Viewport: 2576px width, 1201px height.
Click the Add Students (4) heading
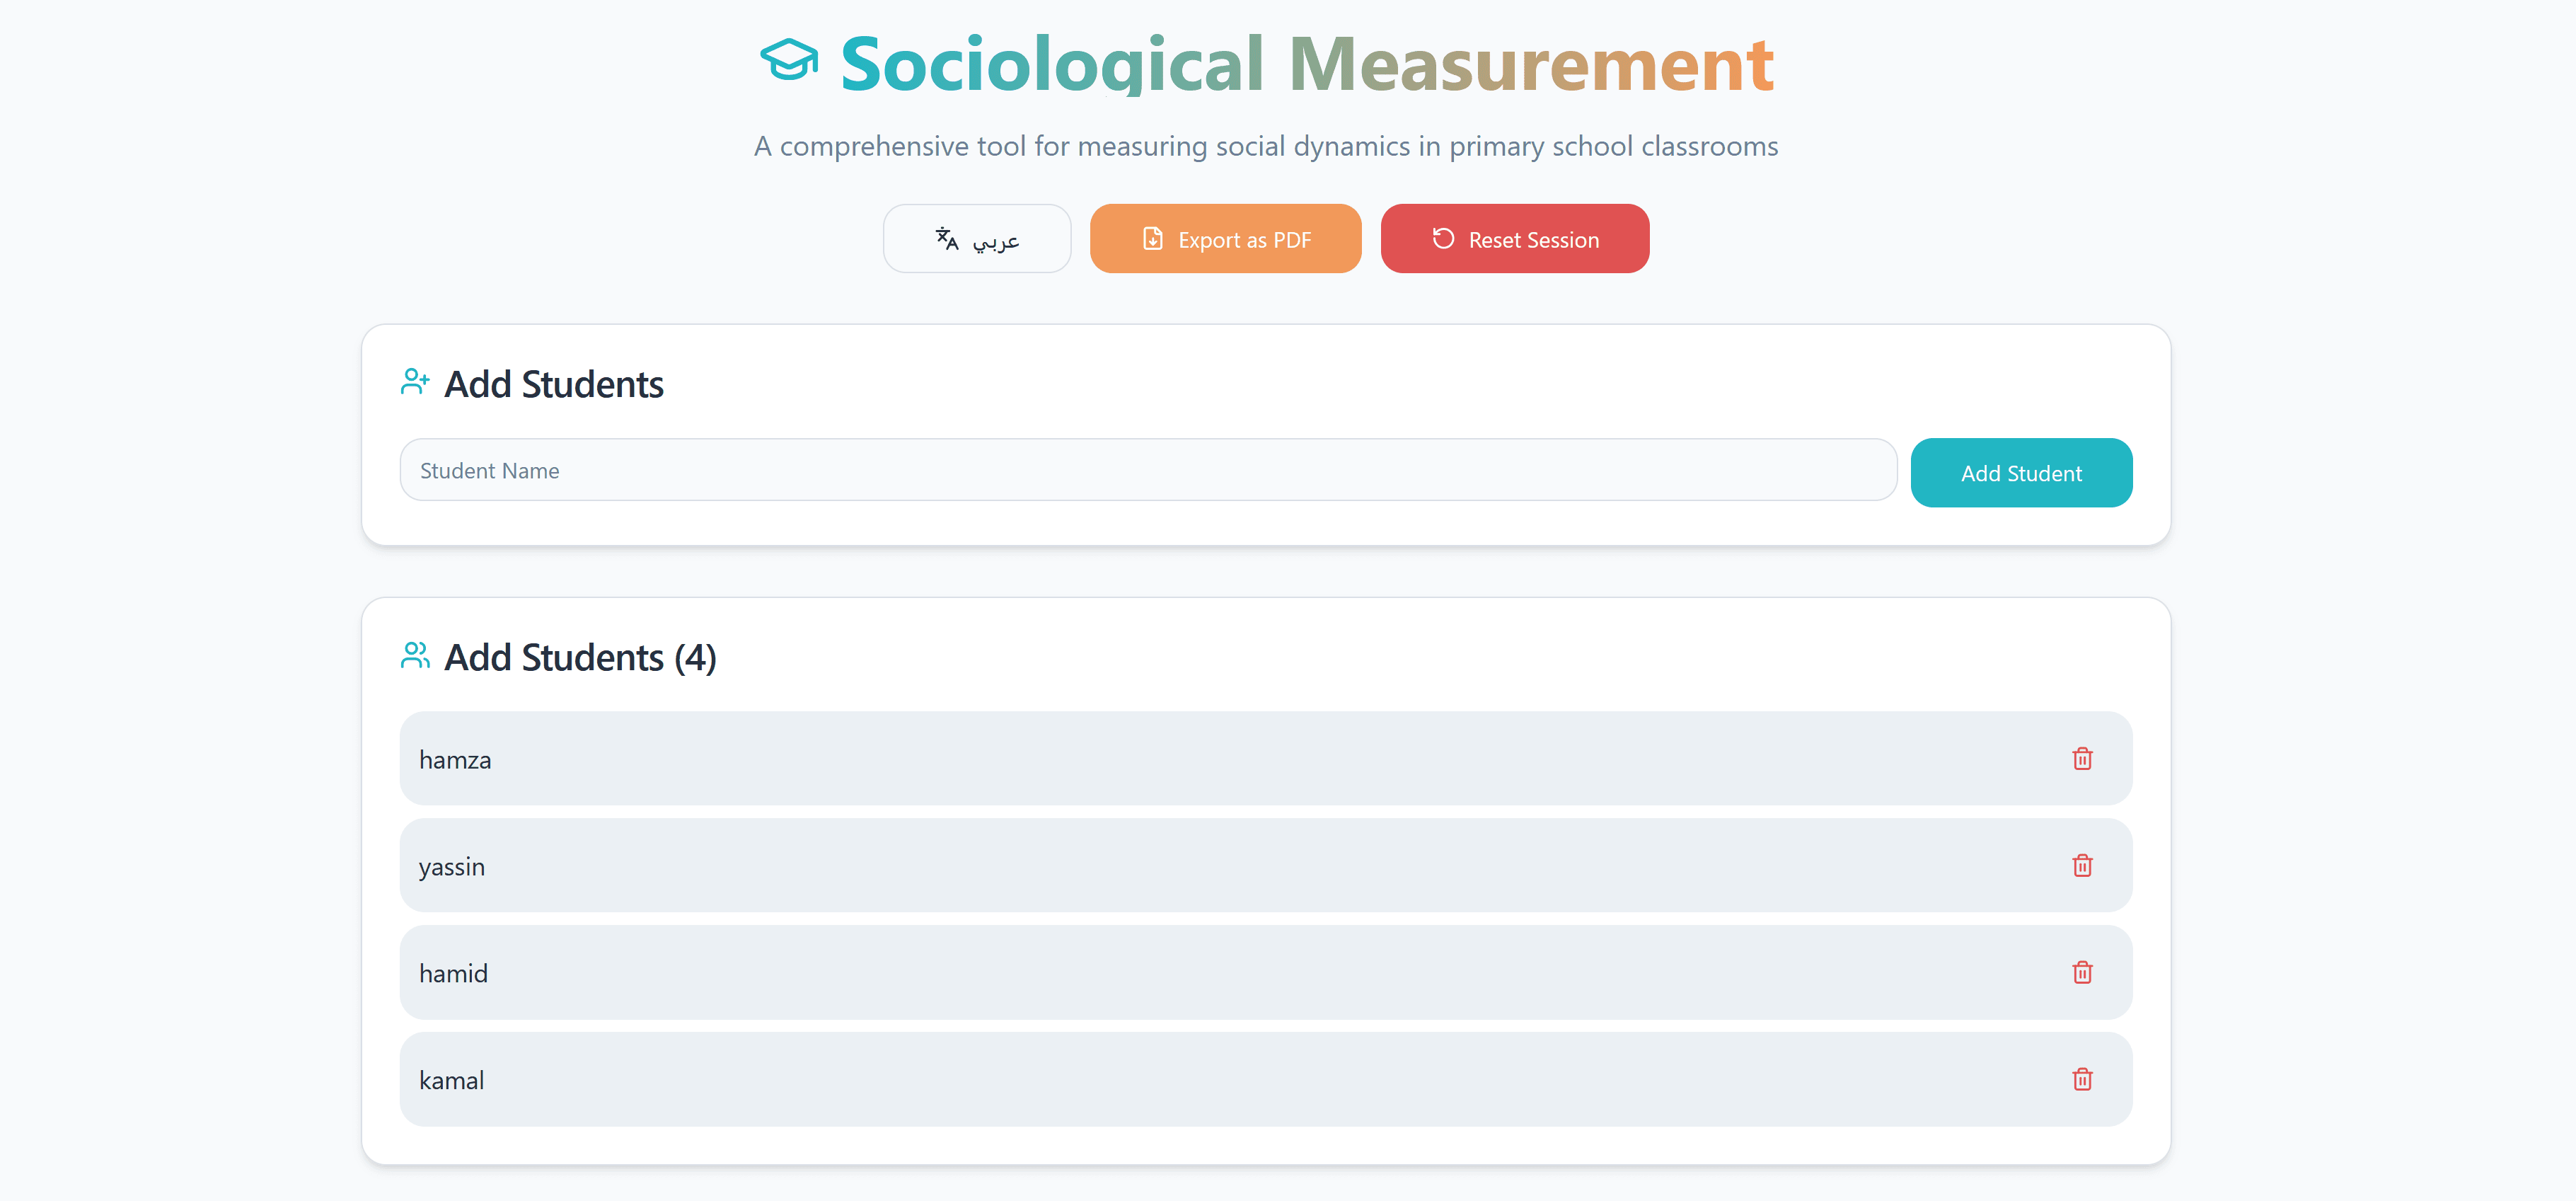click(580, 657)
